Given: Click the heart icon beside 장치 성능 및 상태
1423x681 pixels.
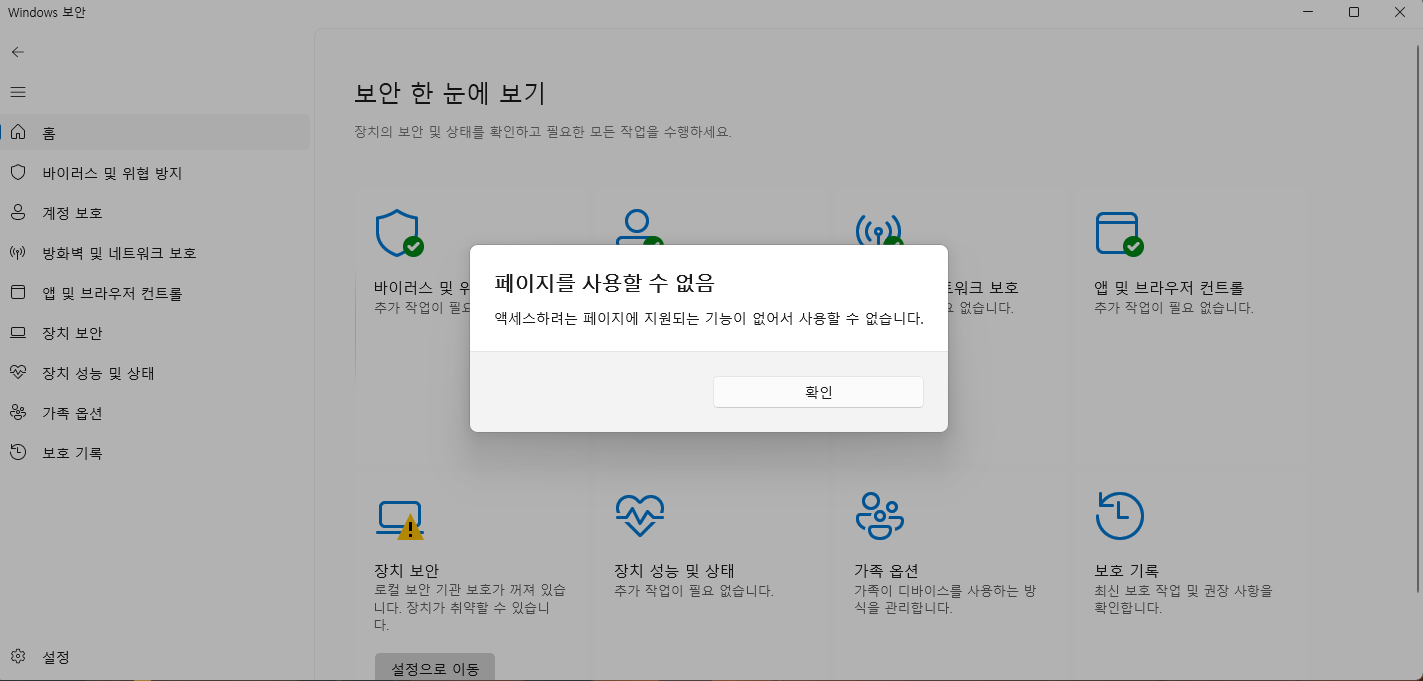Looking at the screenshot, I should pos(17,372).
